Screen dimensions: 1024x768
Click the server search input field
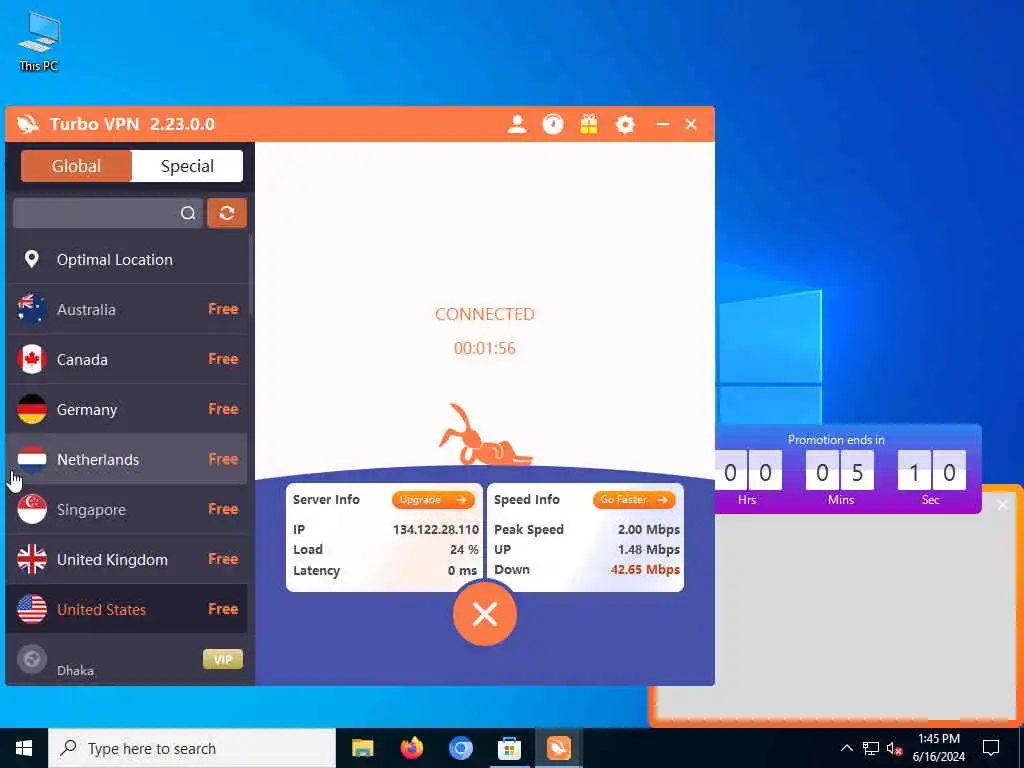(x=108, y=214)
